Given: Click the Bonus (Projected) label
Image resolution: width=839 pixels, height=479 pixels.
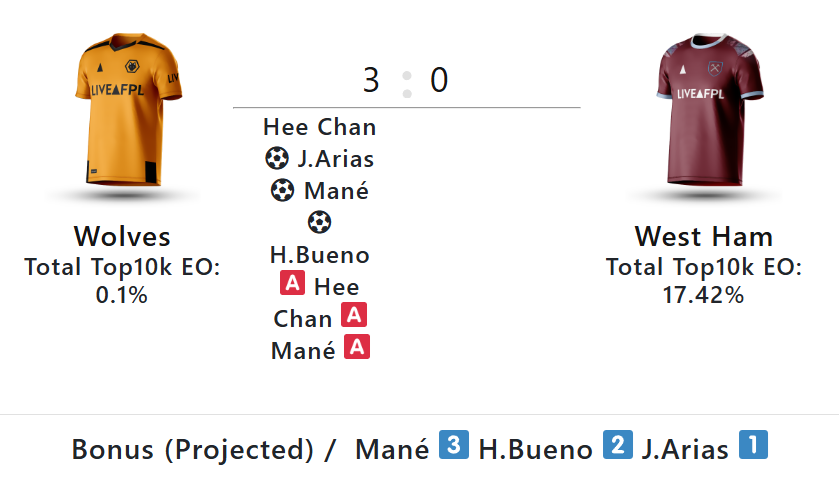Looking at the screenshot, I should 193,450.
